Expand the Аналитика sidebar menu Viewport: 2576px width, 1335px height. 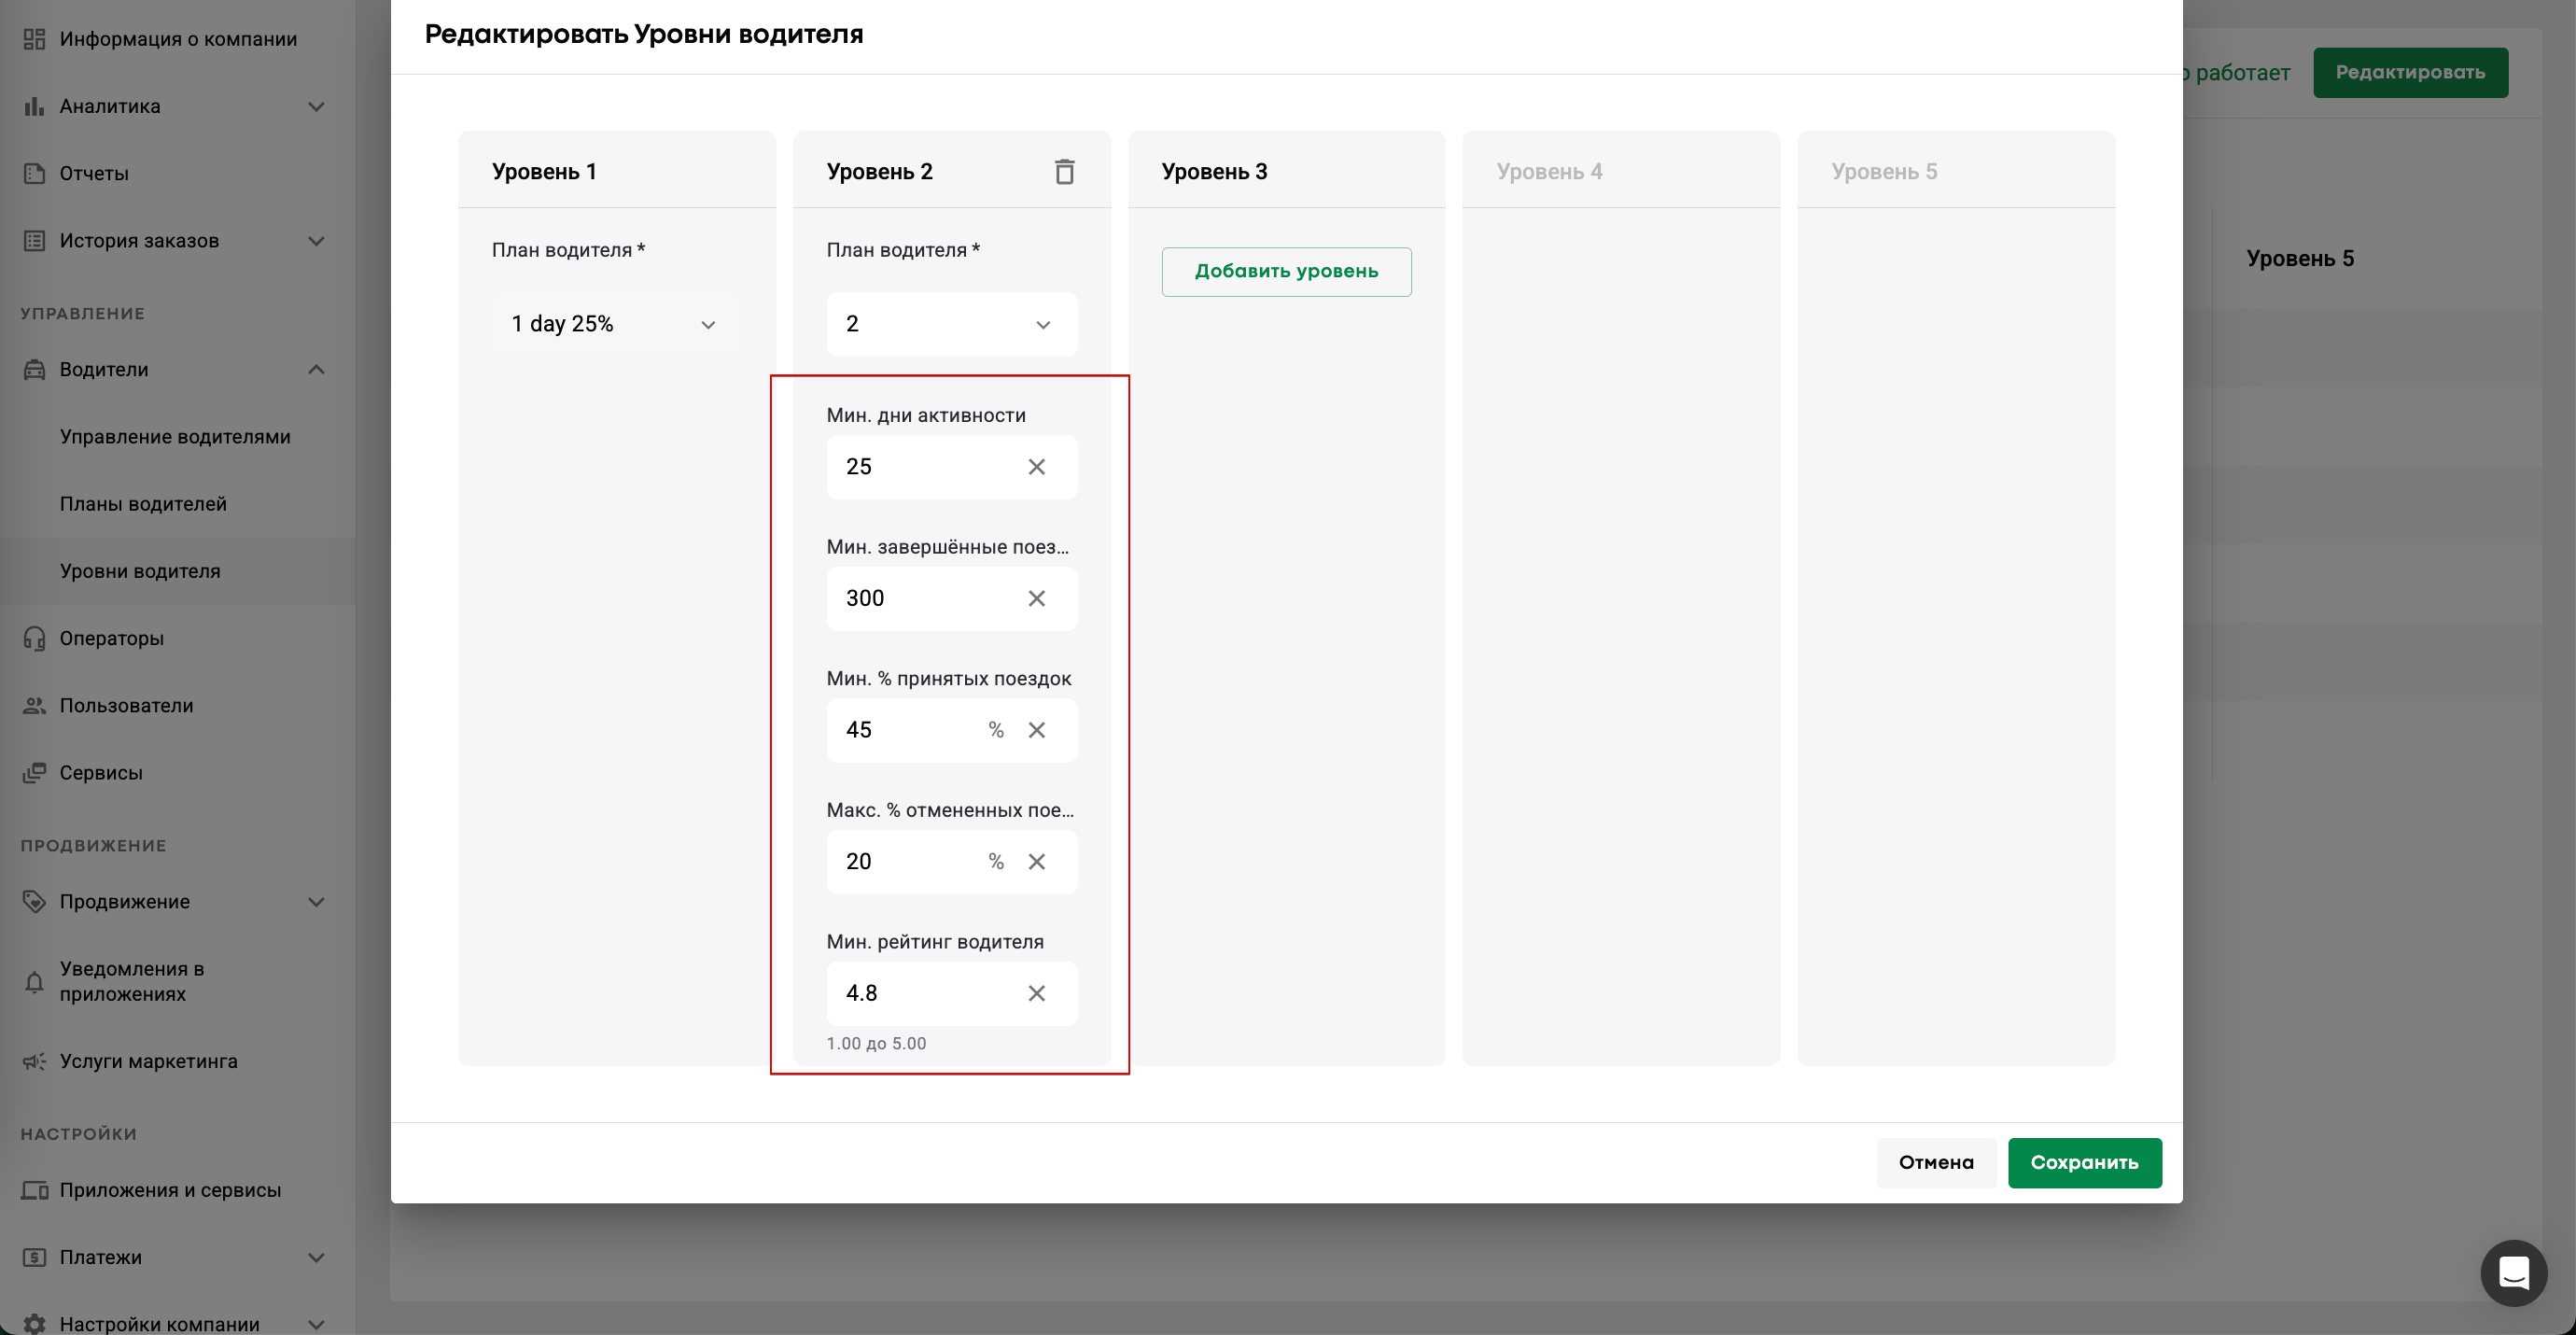(x=316, y=106)
